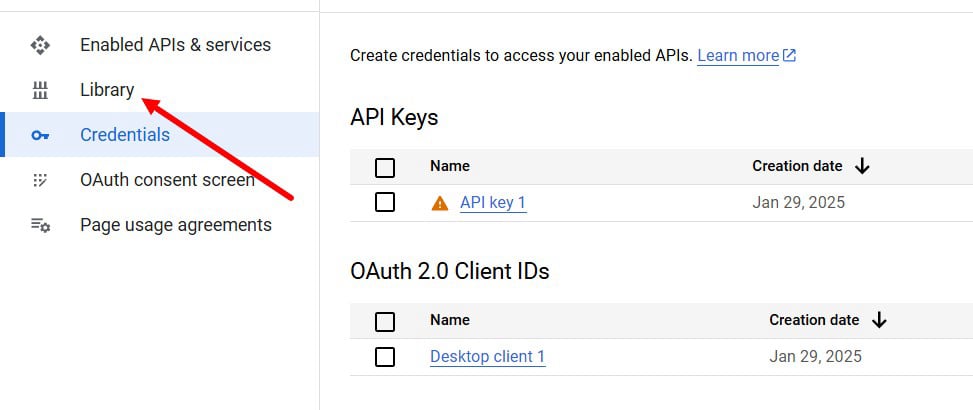Viewport: 973px width, 410px height.
Task: Click Creation date header in API Keys table
Action: tap(797, 166)
